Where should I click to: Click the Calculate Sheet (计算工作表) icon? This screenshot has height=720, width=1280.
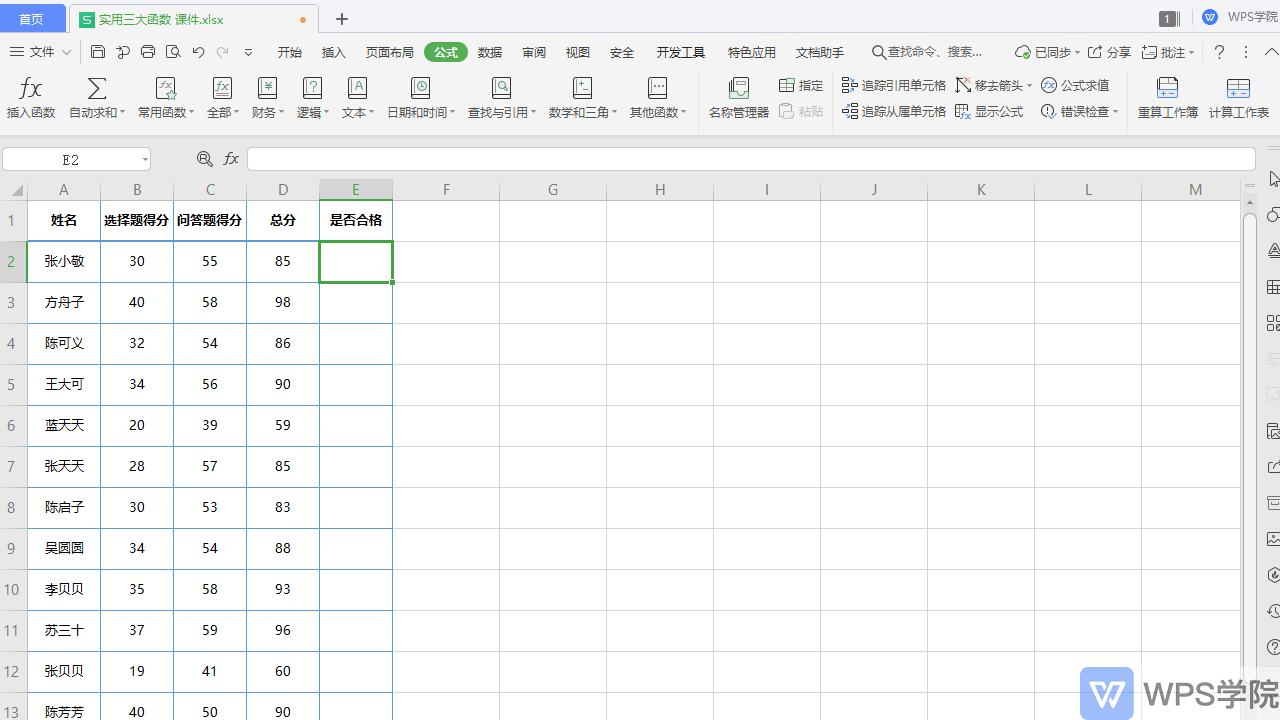(x=1238, y=89)
